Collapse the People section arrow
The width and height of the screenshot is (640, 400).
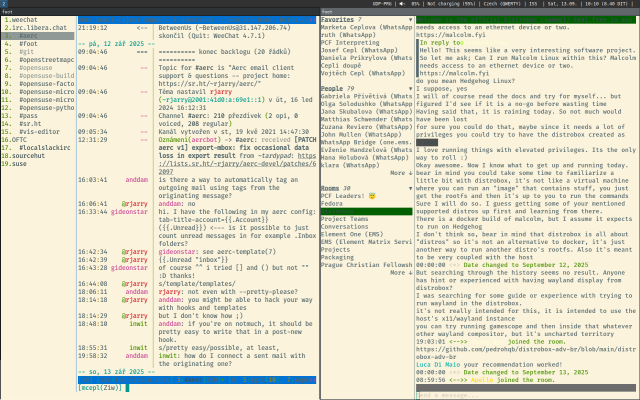(x=410, y=89)
